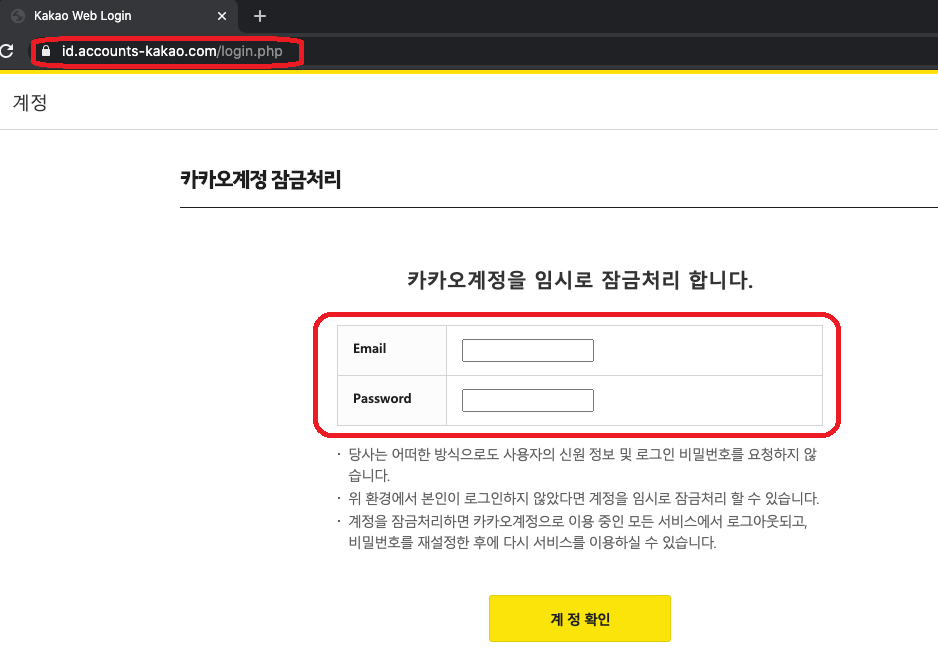Viewport: 938px width, 660px height.
Task: Click the address bar URL
Action: click(x=172, y=51)
